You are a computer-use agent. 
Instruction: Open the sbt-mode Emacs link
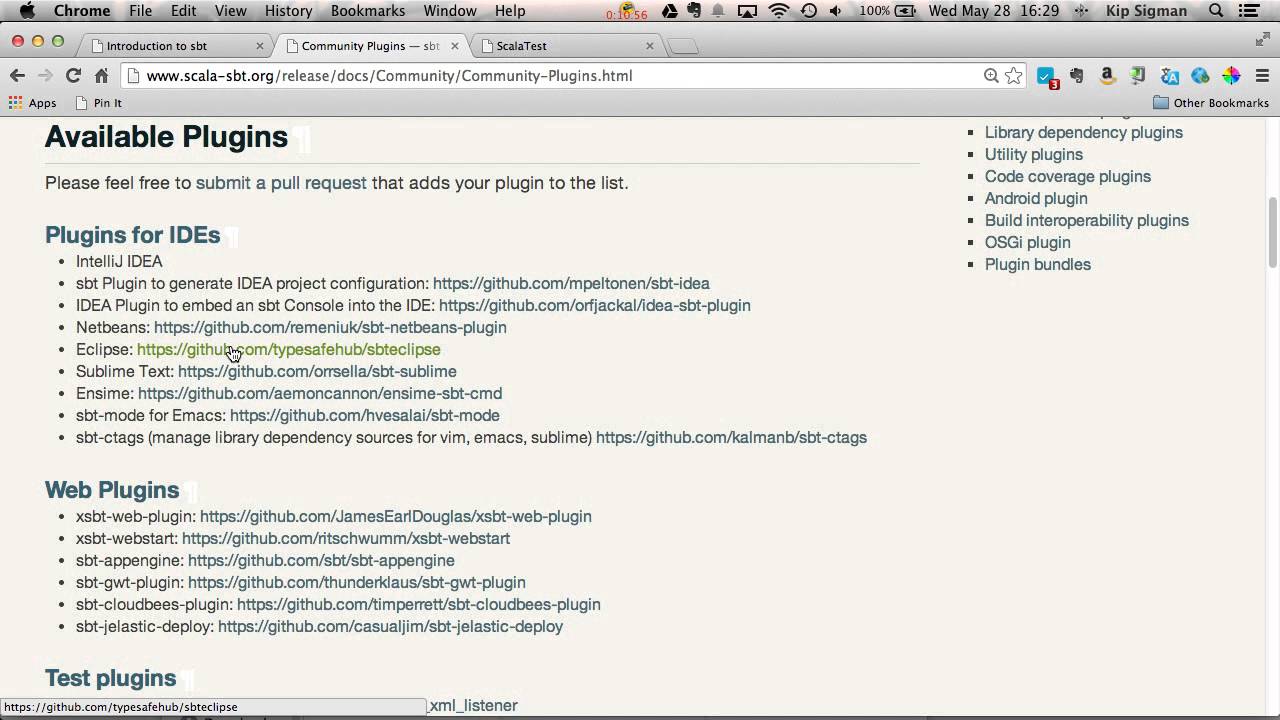pos(365,416)
